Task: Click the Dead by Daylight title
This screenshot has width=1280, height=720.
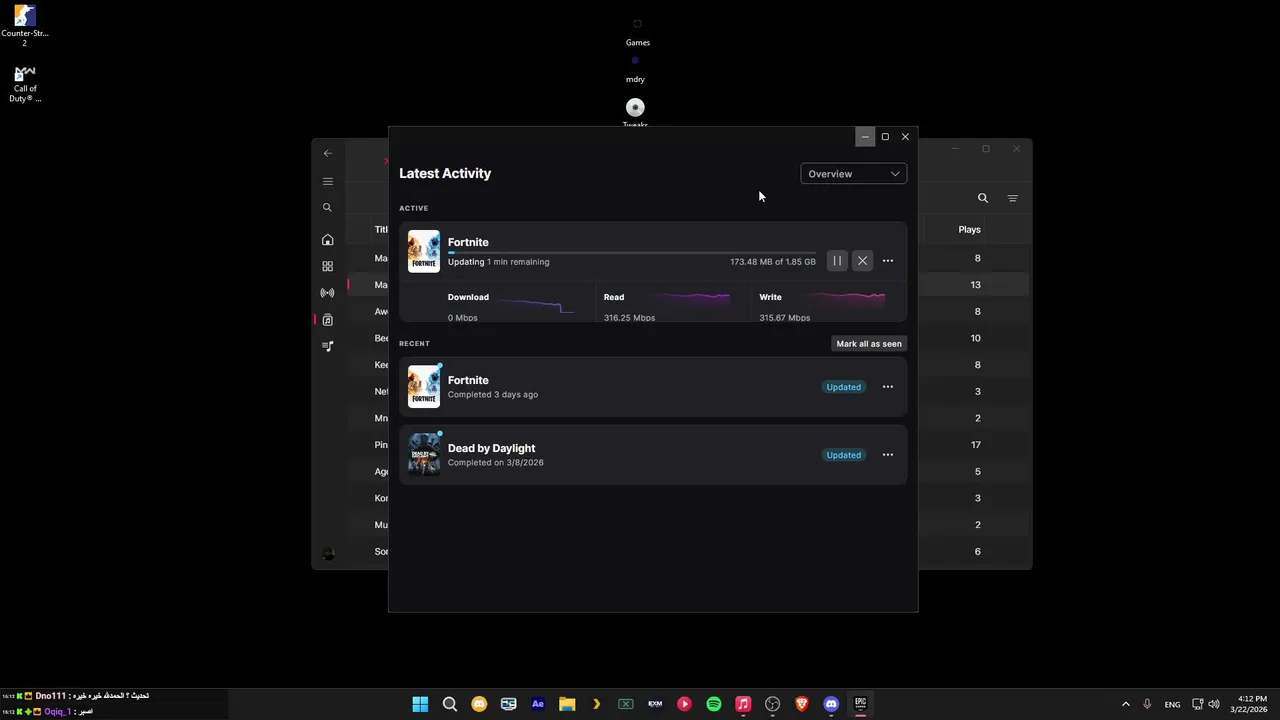Action: coord(491,448)
